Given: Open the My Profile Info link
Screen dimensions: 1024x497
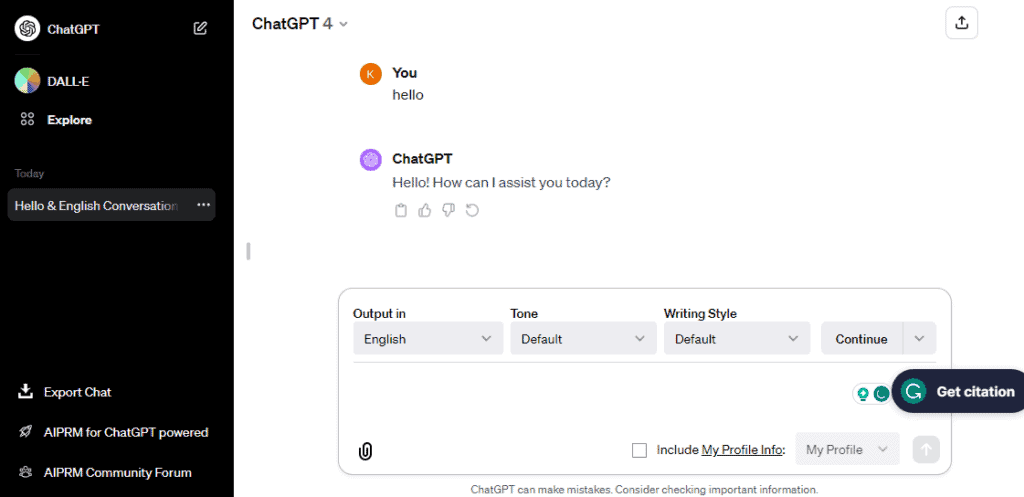Looking at the screenshot, I should click(742, 450).
